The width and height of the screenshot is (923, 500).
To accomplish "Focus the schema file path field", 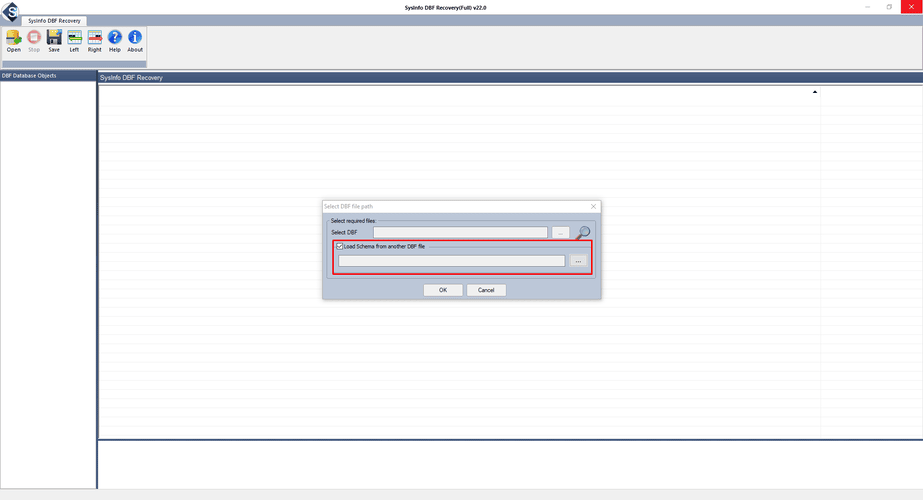I will (451, 261).
